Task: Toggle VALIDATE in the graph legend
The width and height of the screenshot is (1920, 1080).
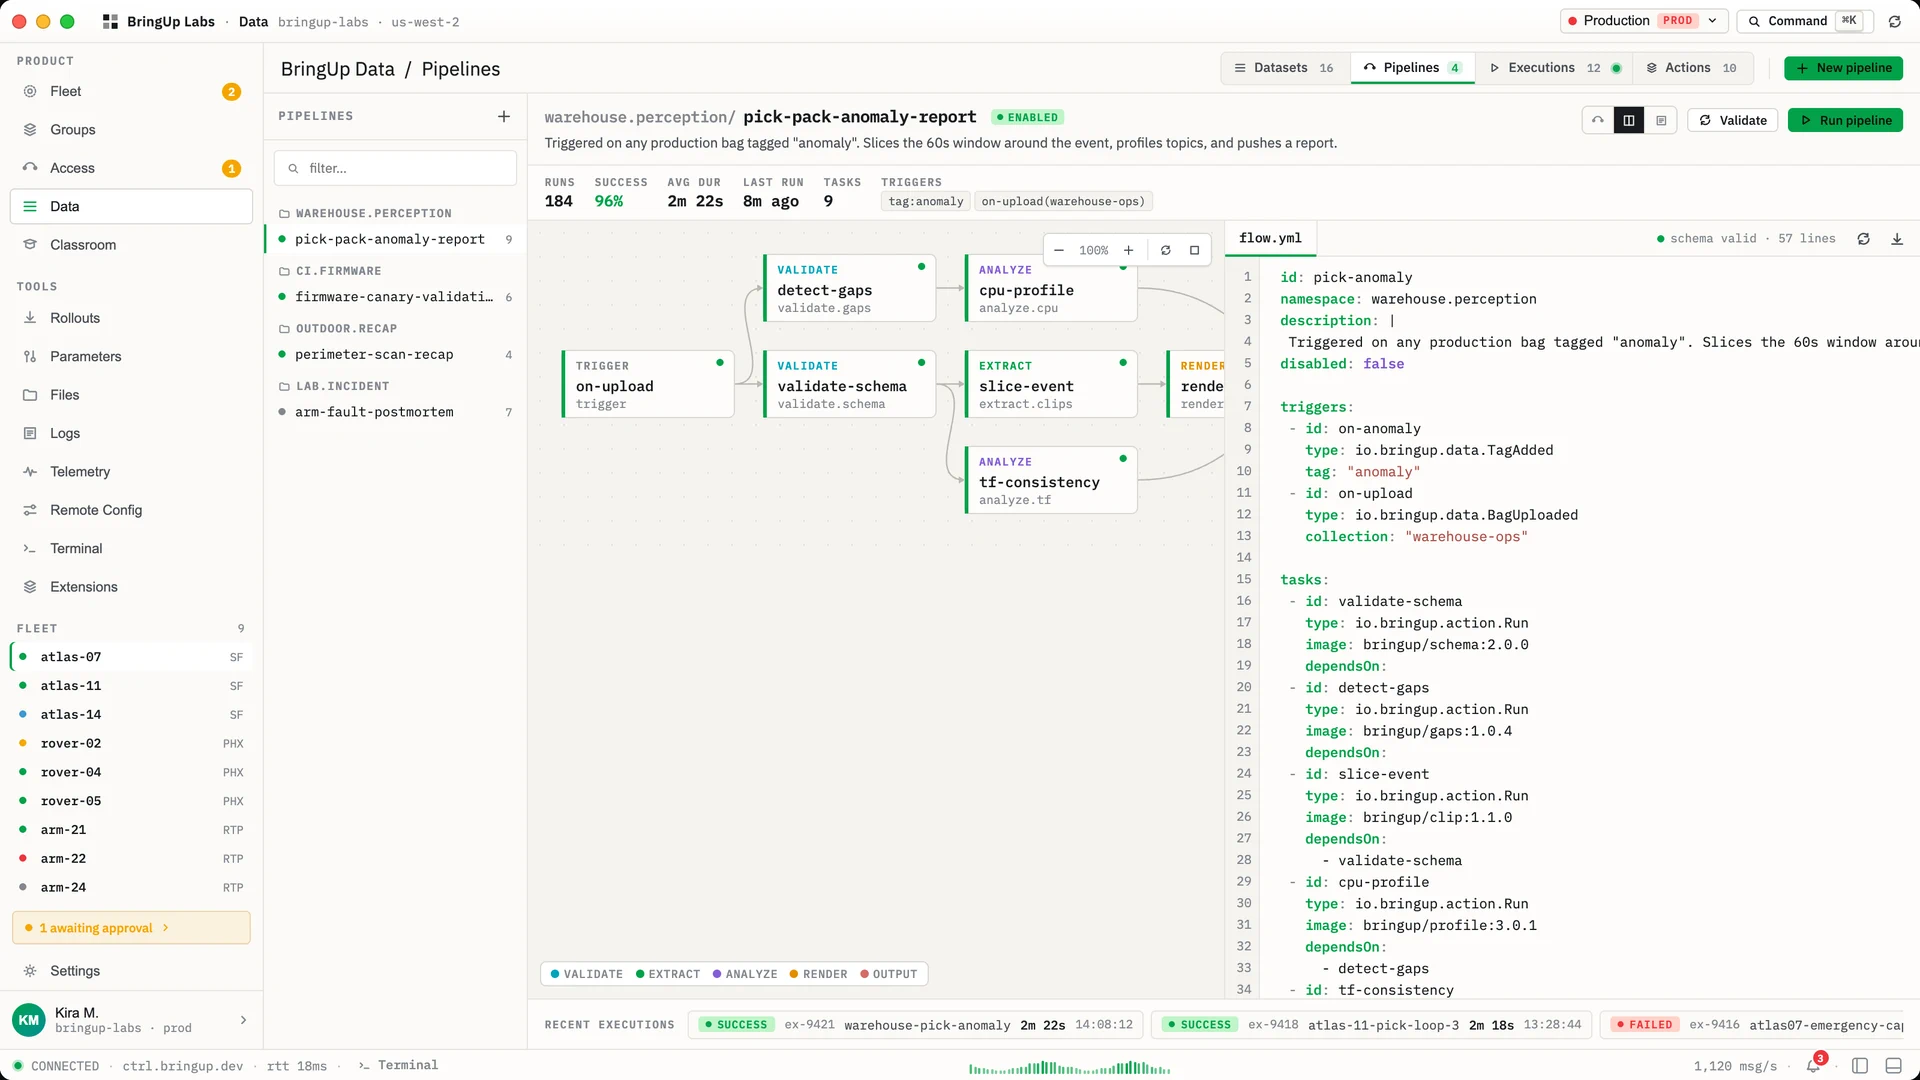Action: 587,974
